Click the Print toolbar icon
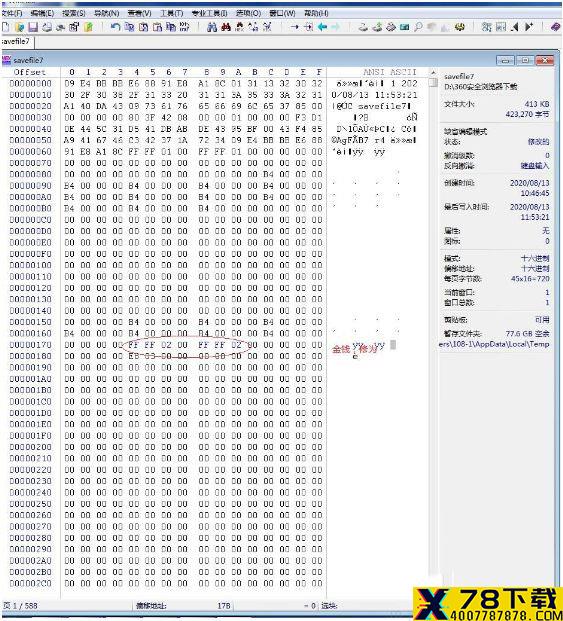The width and height of the screenshot is (563, 621). [x=47, y=27]
